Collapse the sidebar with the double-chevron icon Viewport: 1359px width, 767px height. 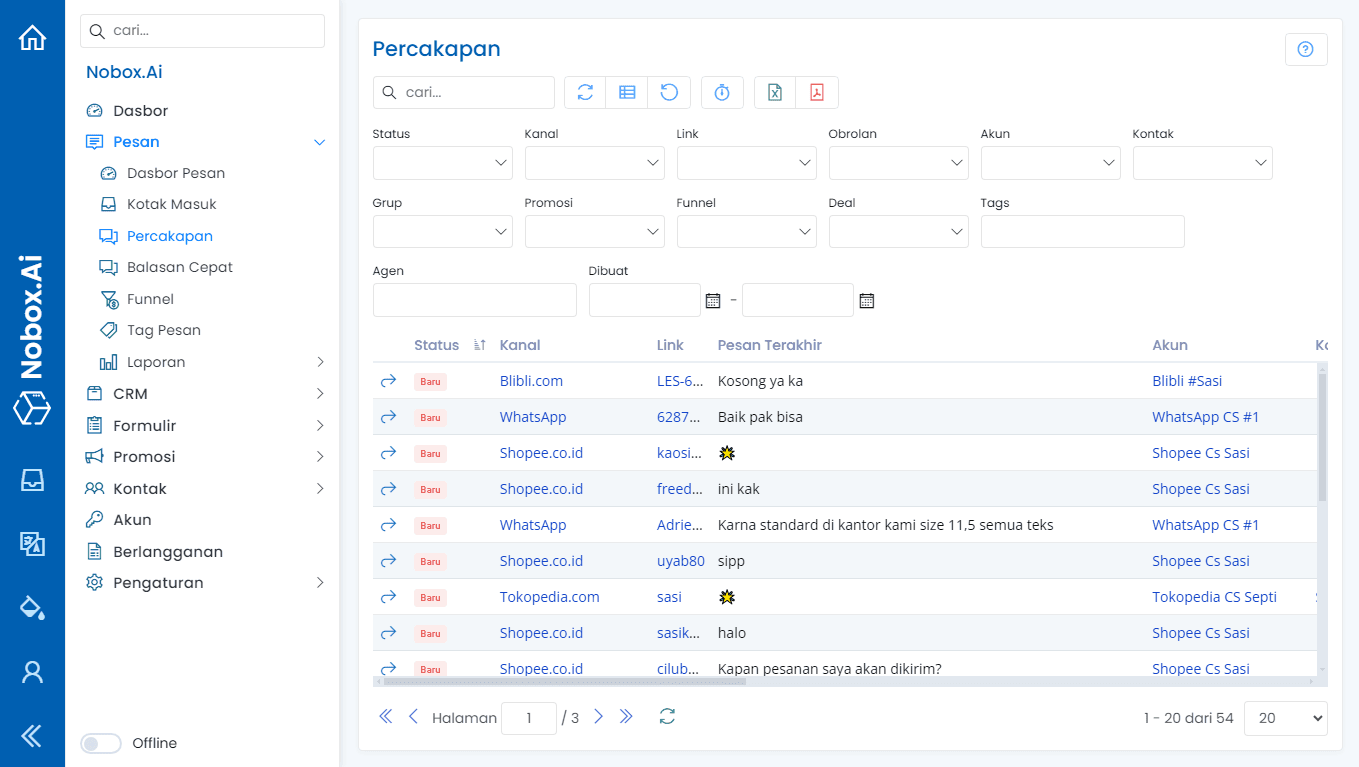click(30, 735)
